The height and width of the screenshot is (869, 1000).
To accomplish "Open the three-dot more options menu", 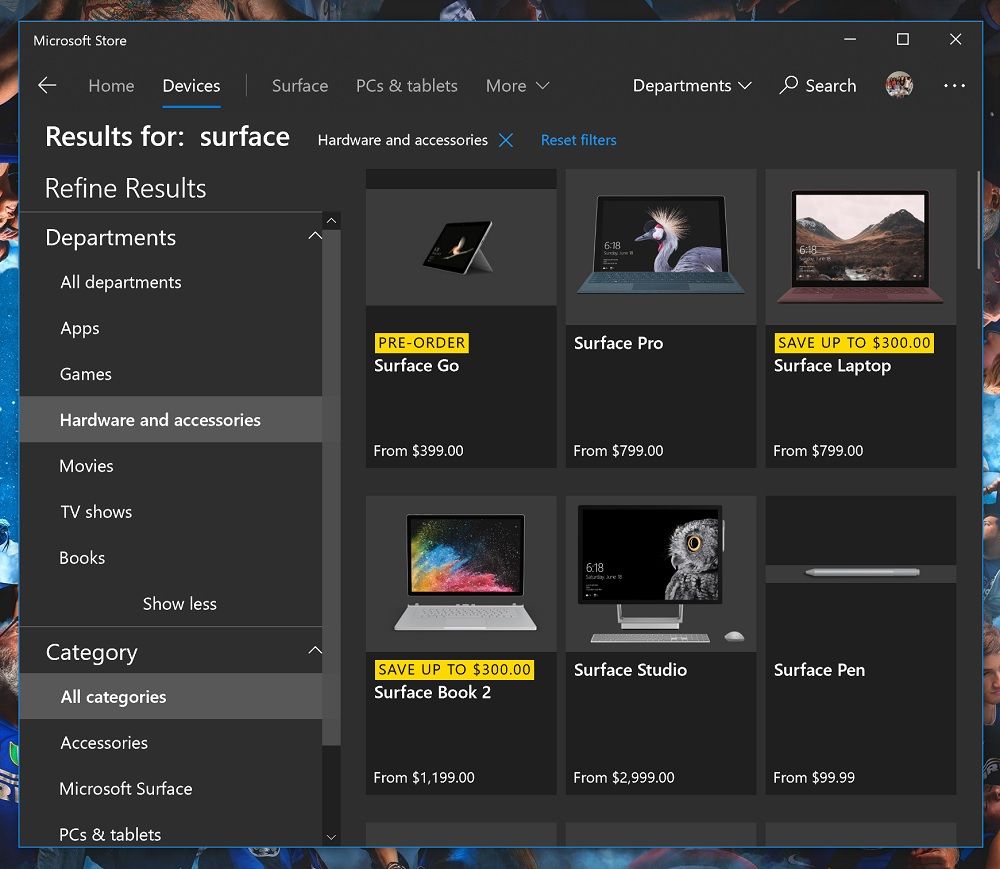I will tap(954, 86).
